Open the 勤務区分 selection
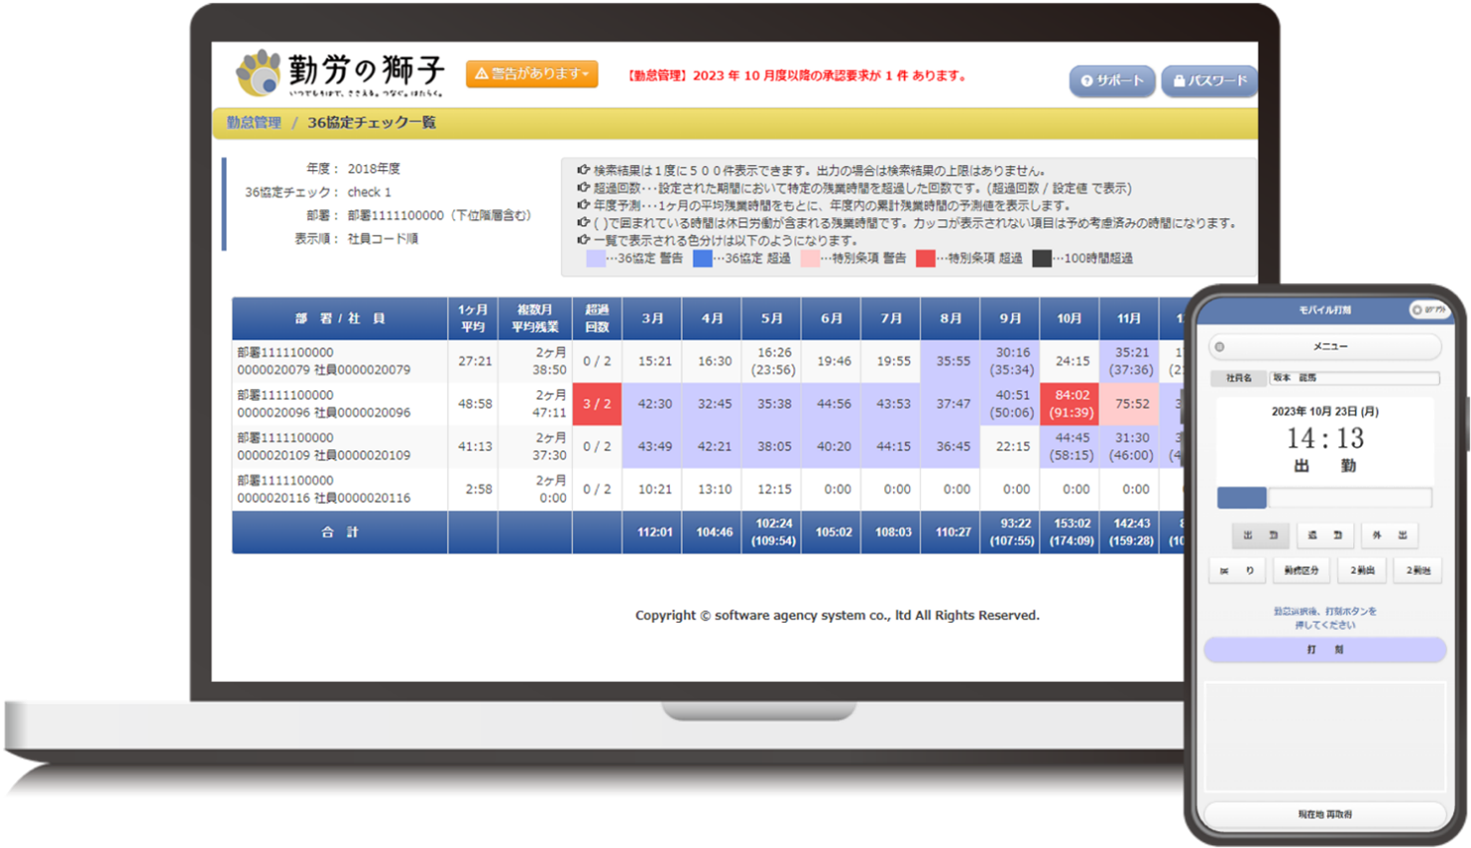1471x848 pixels. coord(1303,569)
